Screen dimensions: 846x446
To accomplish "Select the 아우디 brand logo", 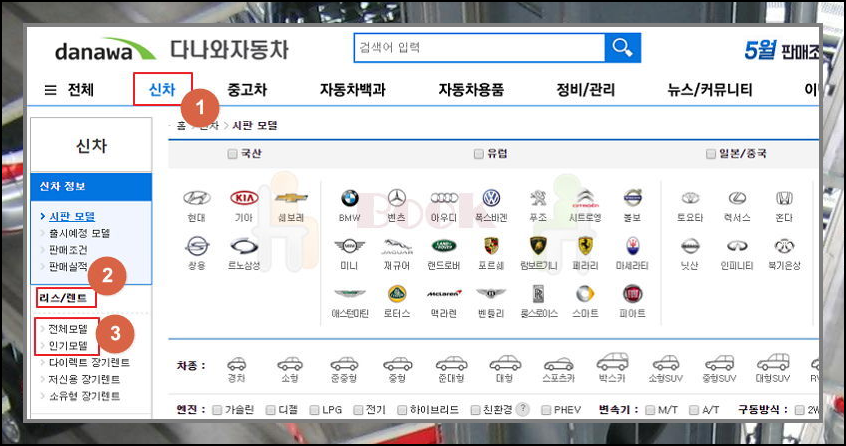I will (444, 198).
